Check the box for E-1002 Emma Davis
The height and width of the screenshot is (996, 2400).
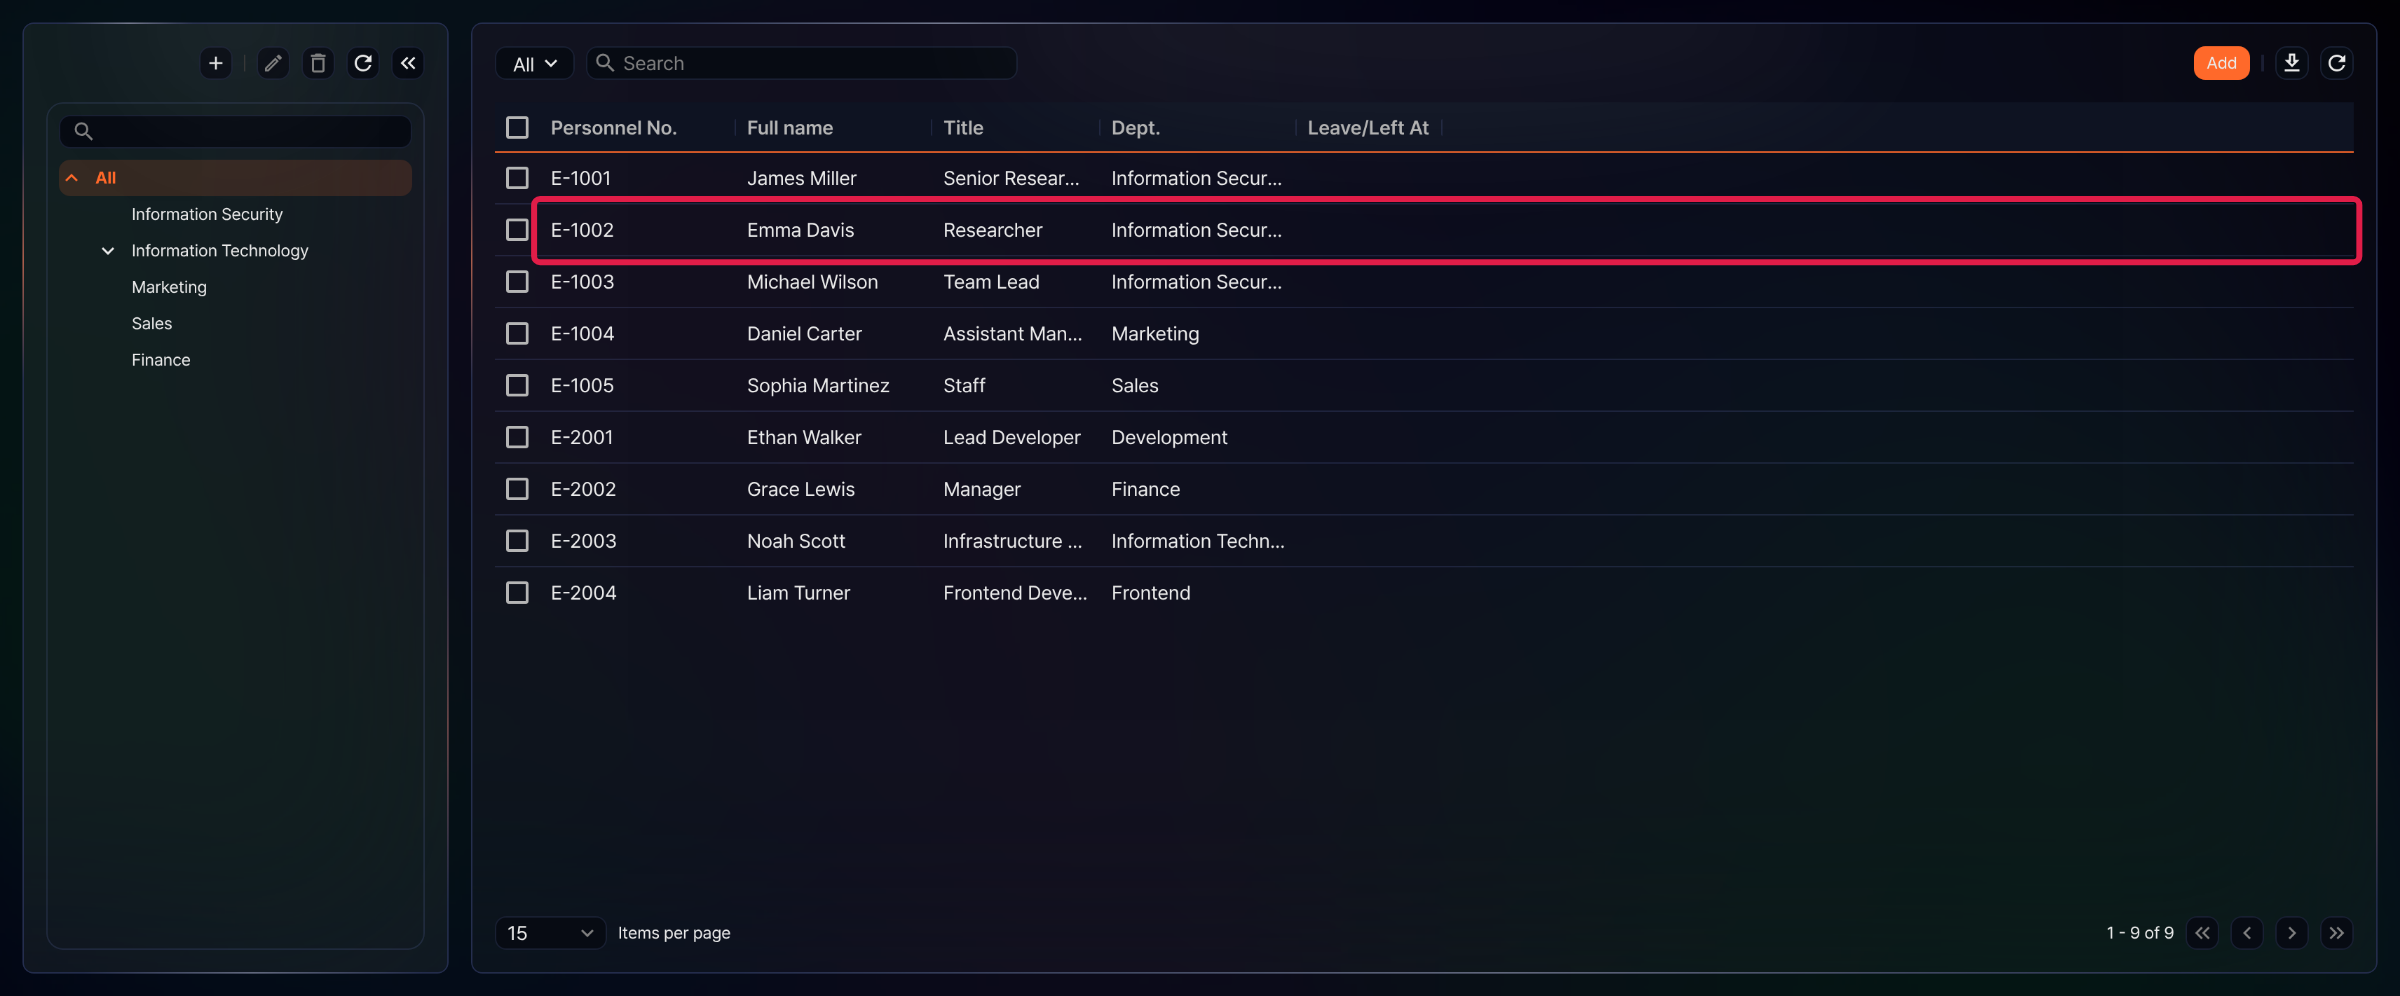coord(517,230)
